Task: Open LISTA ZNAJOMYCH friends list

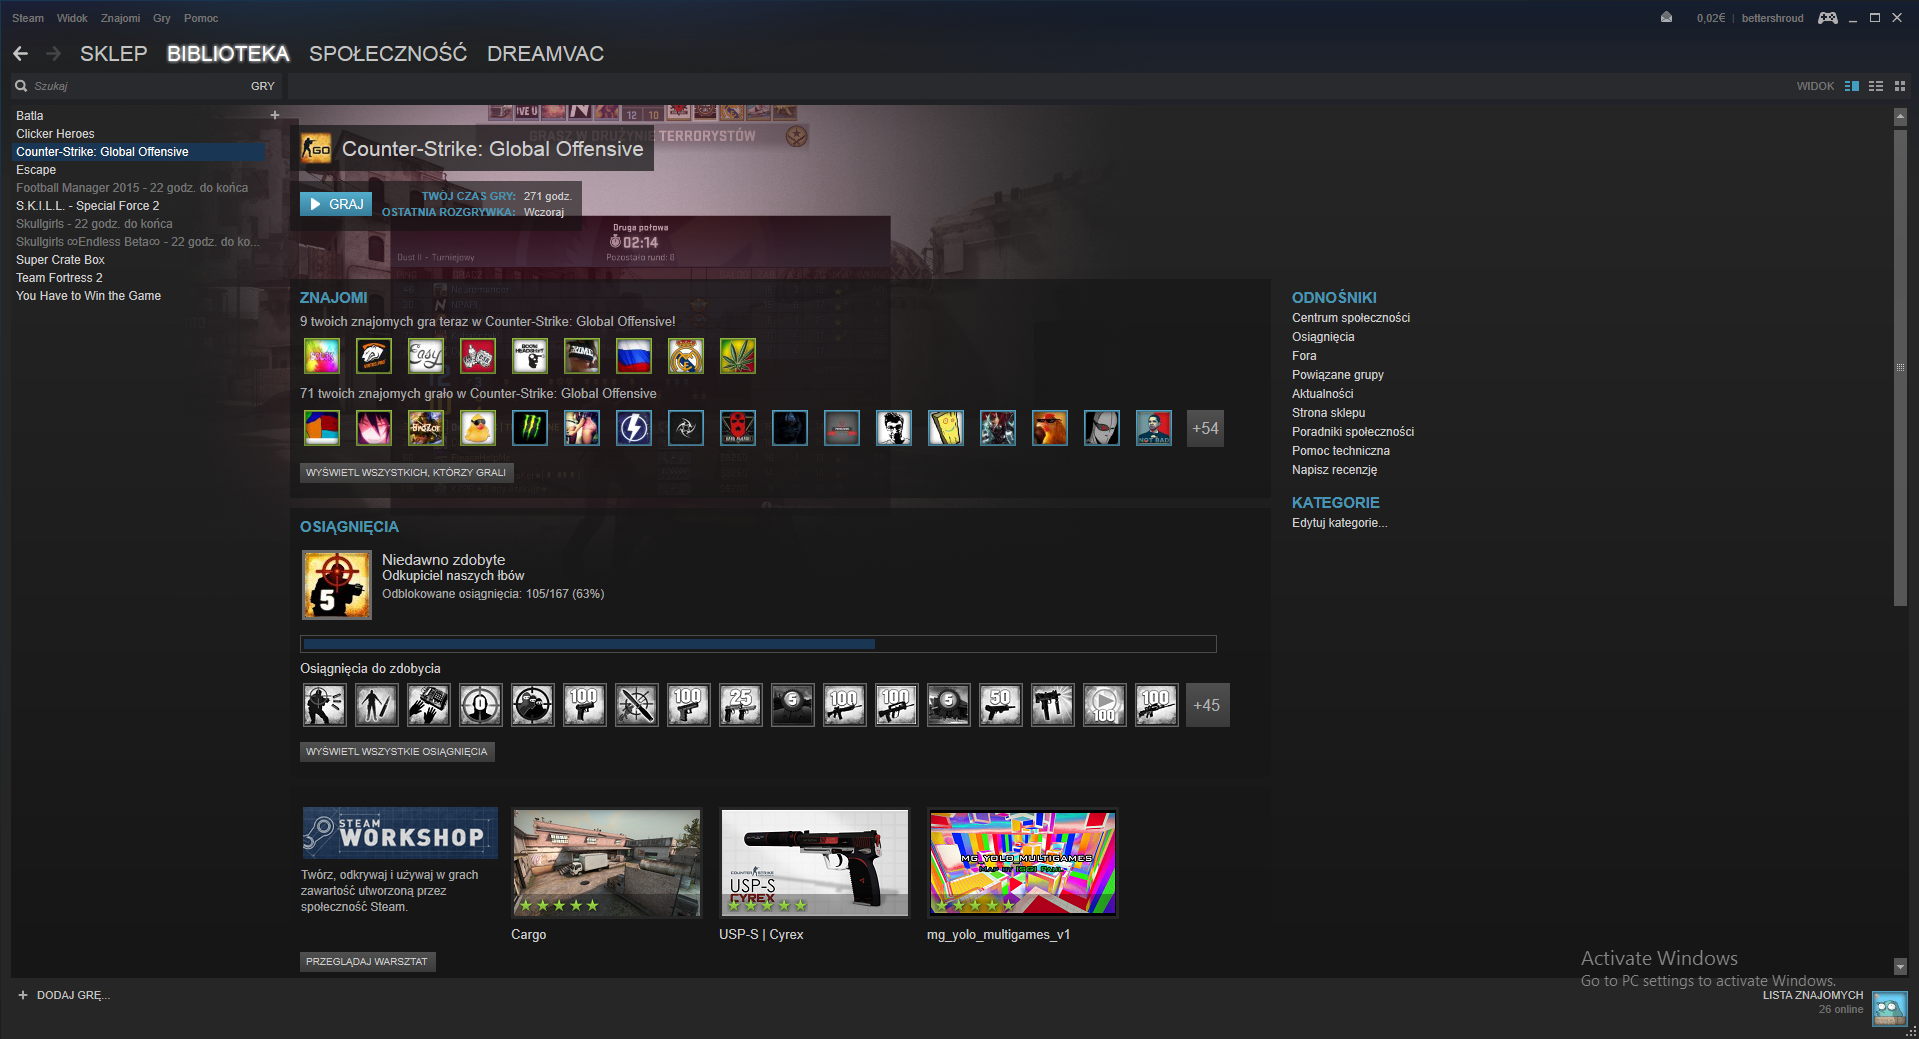Action: point(1812,995)
